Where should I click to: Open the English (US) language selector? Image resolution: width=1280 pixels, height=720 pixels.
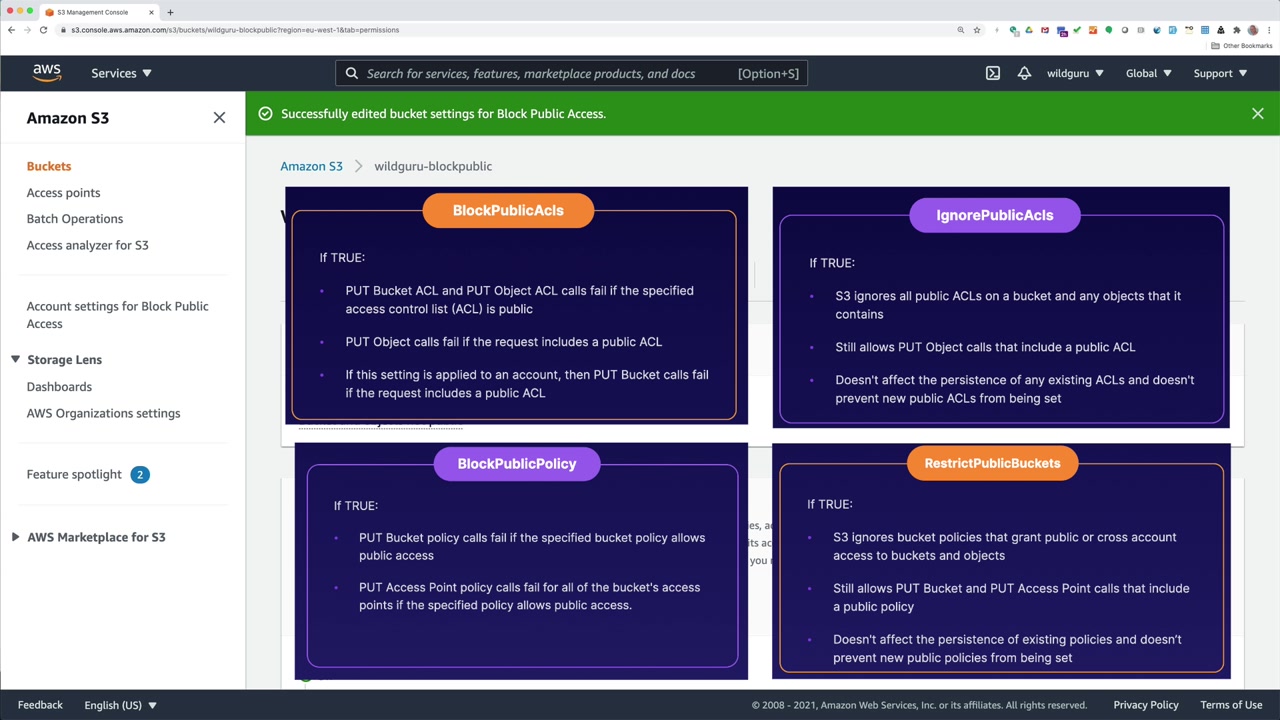coord(120,705)
